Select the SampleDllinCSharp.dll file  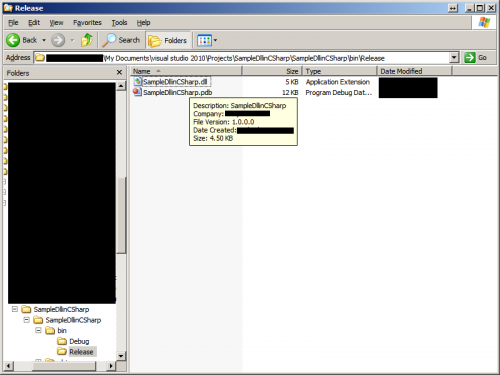175,82
